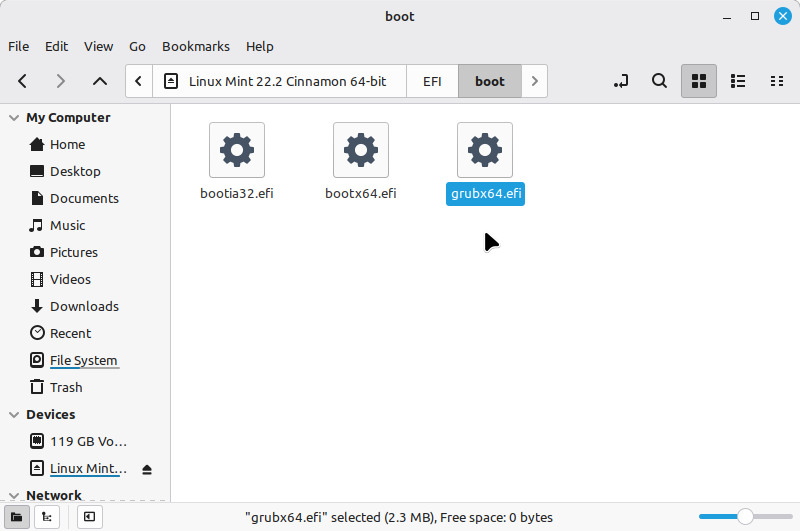This screenshot has height=531, width=800.
Task: Open the View menu
Action: tap(98, 46)
